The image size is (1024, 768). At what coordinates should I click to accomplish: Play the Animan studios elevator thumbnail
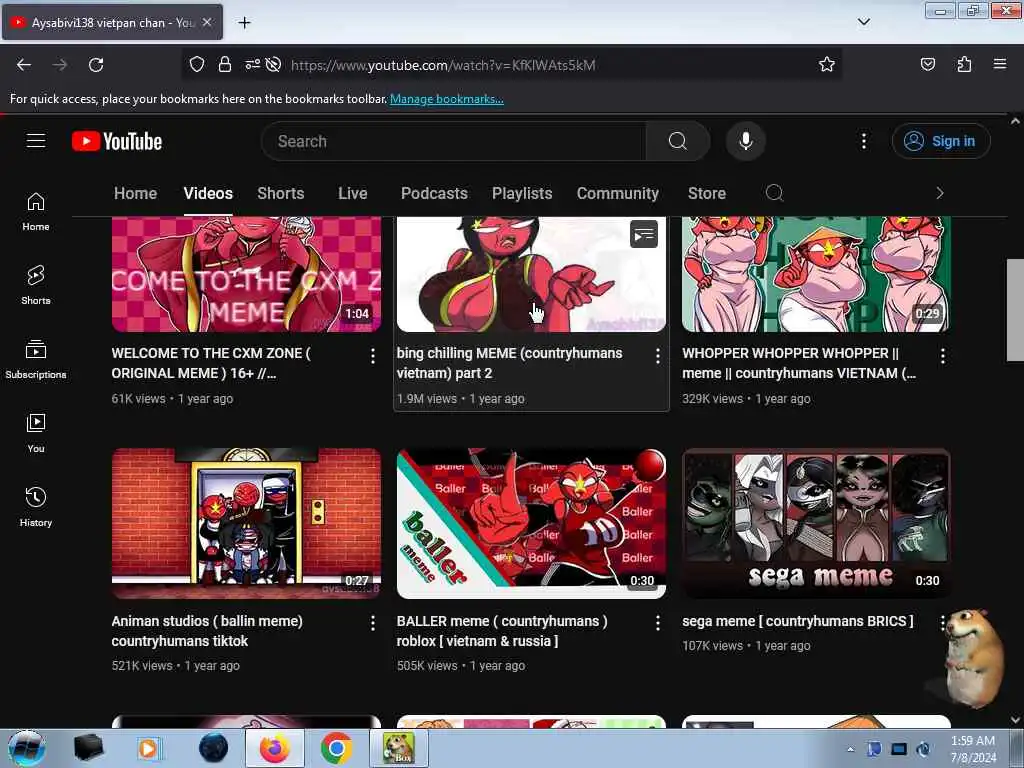click(x=246, y=523)
